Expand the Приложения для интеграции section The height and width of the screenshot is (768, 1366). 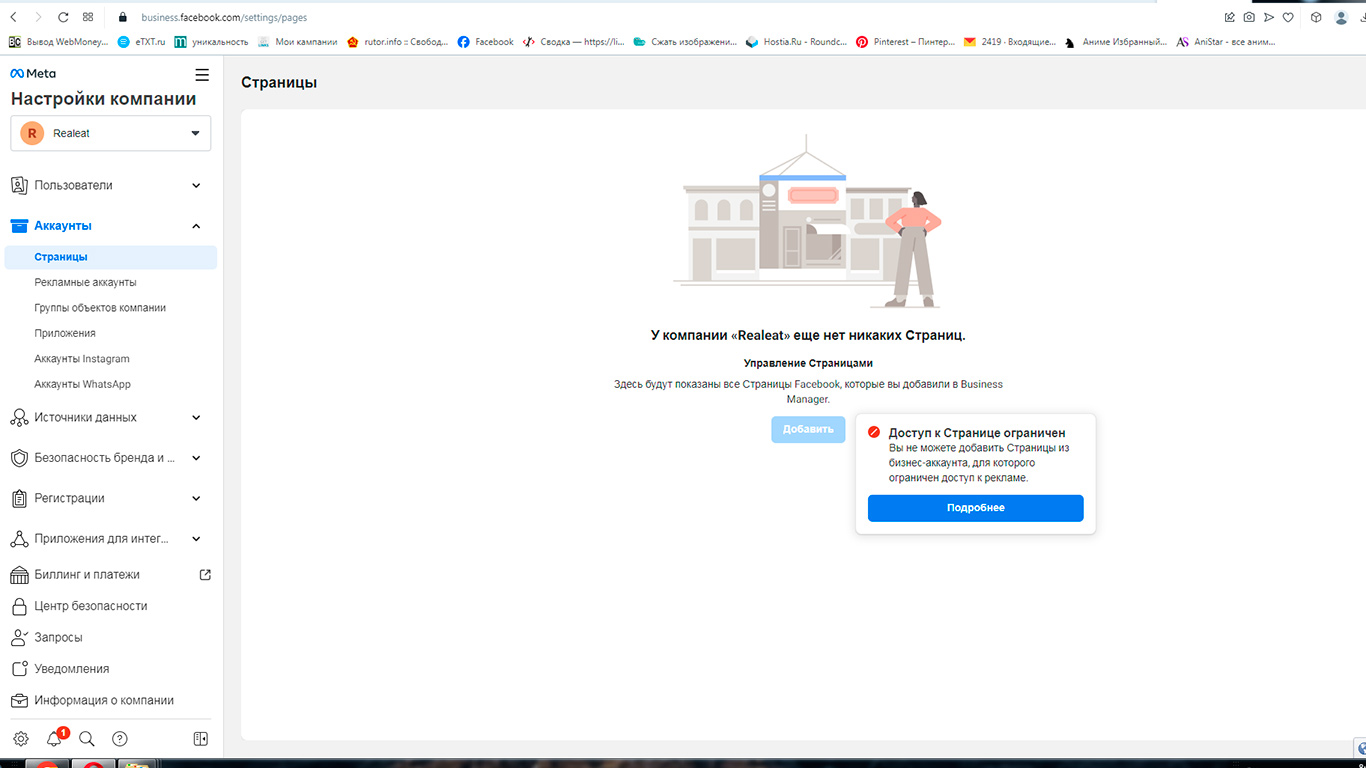(111, 539)
